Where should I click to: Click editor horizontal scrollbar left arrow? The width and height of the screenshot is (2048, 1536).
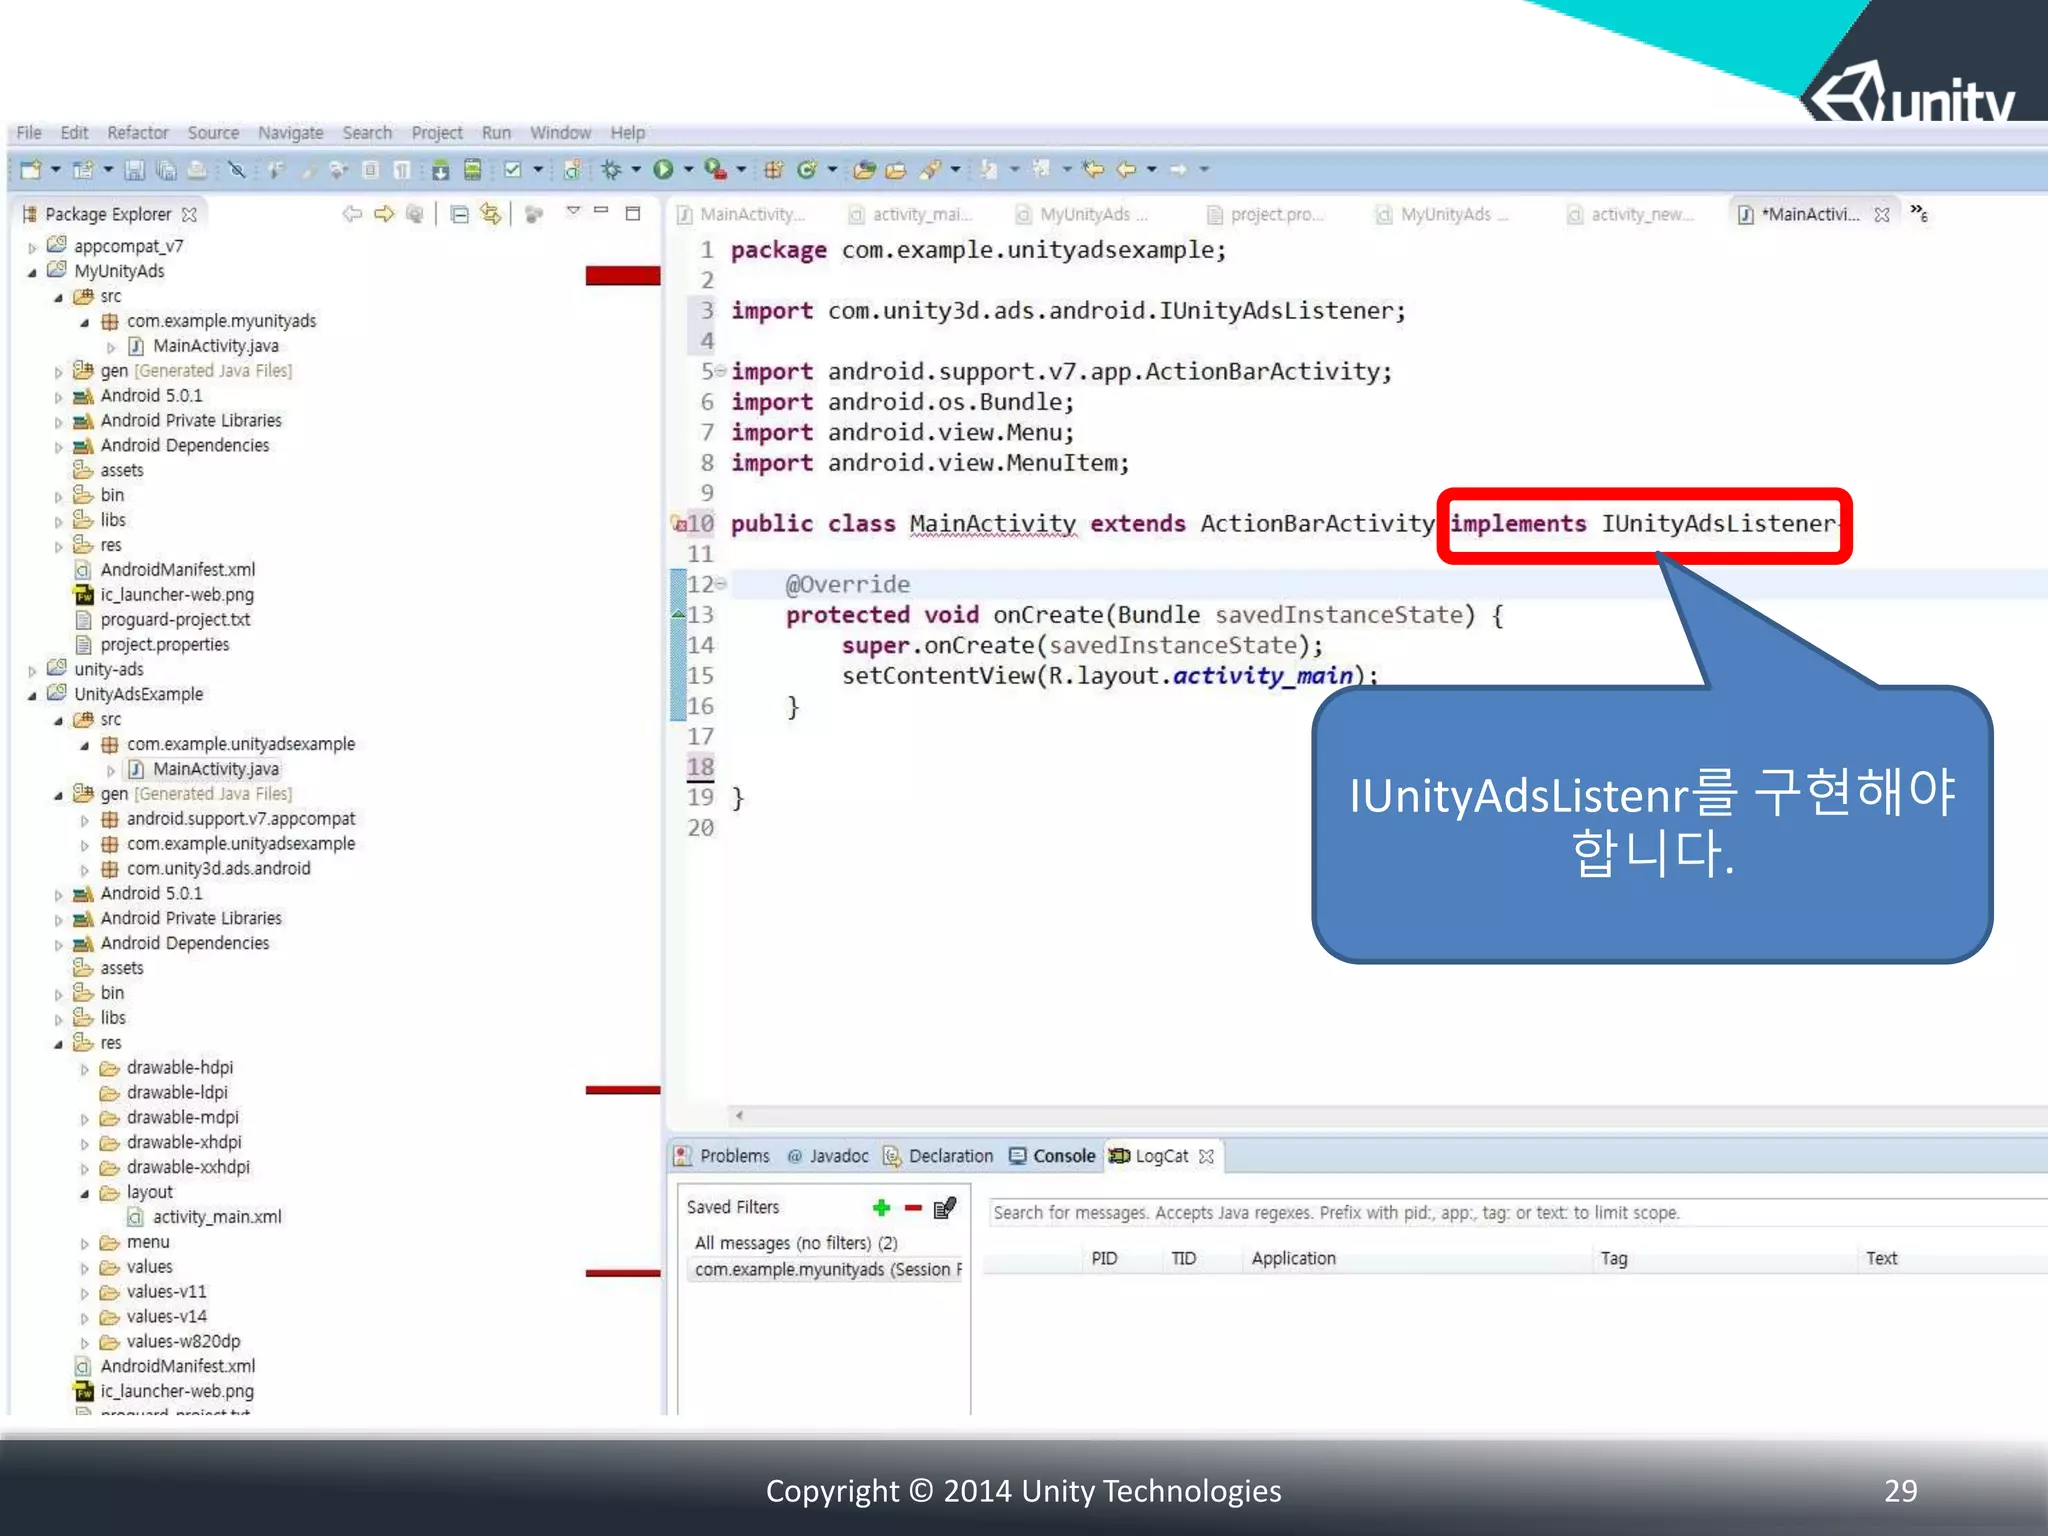tap(739, 1115)
